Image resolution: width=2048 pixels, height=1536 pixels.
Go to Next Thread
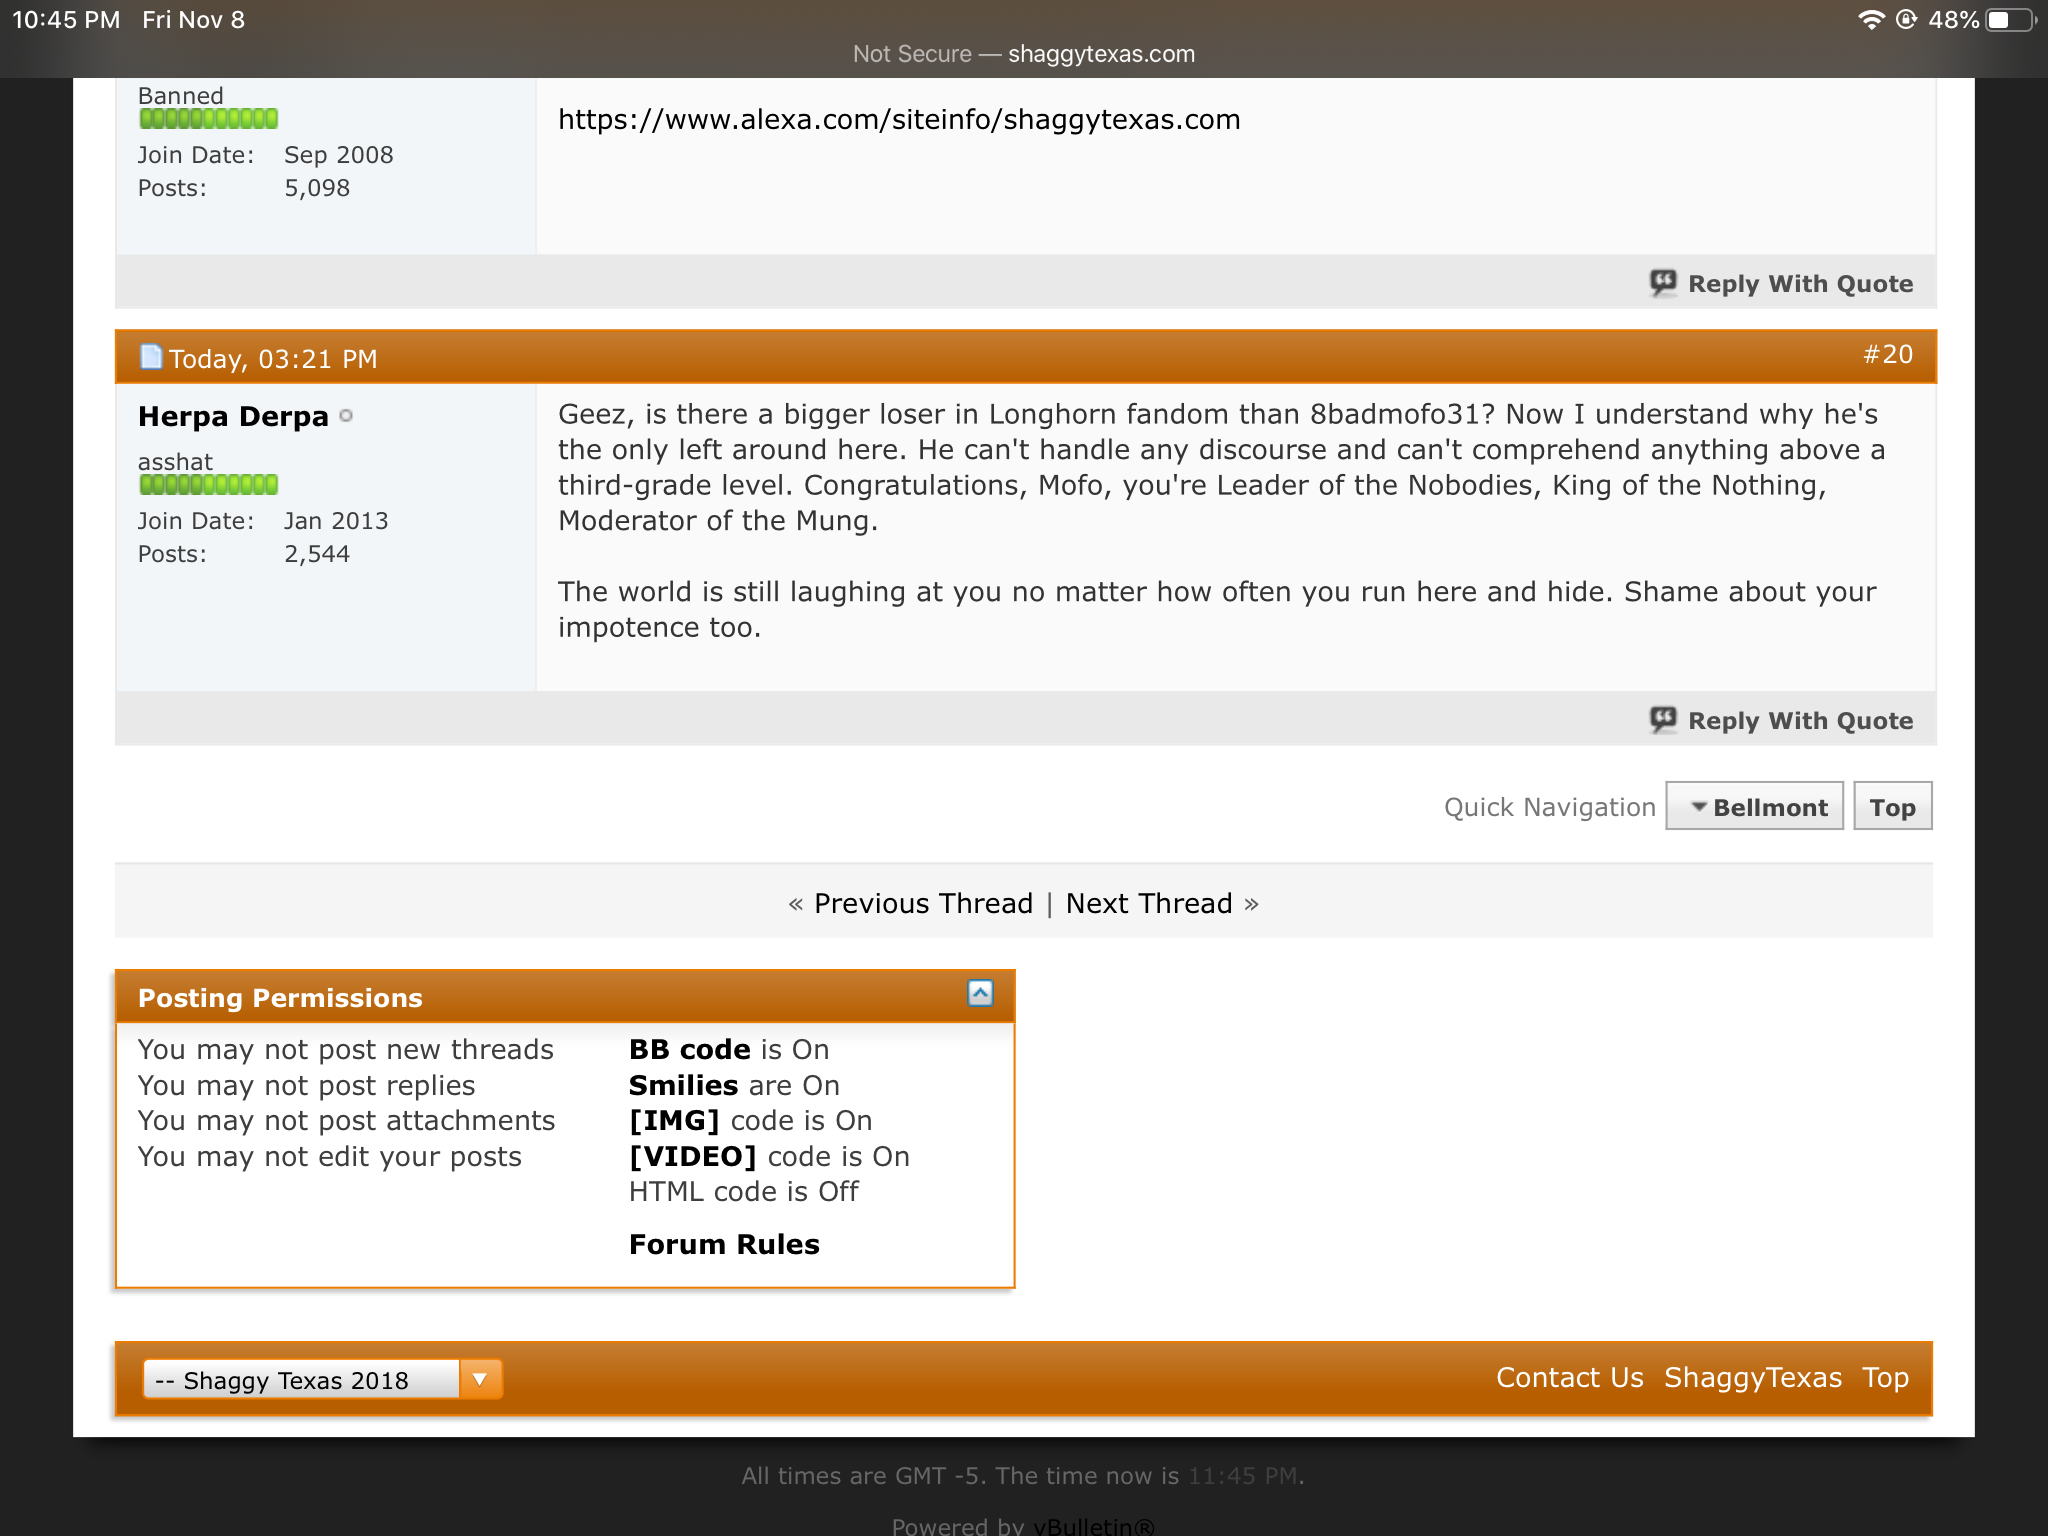(x=1149, y=903)
